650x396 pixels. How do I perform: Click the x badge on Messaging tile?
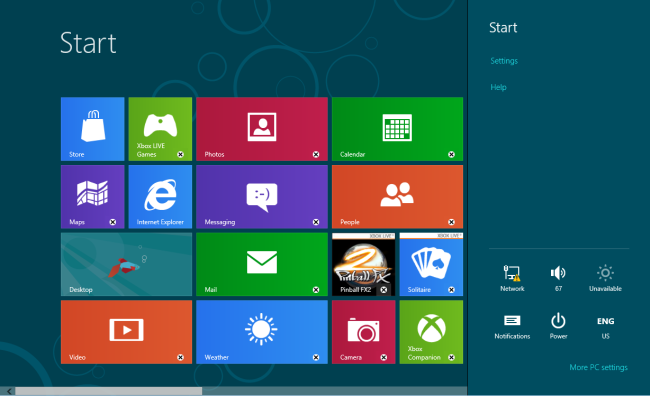tap(316, 222)
